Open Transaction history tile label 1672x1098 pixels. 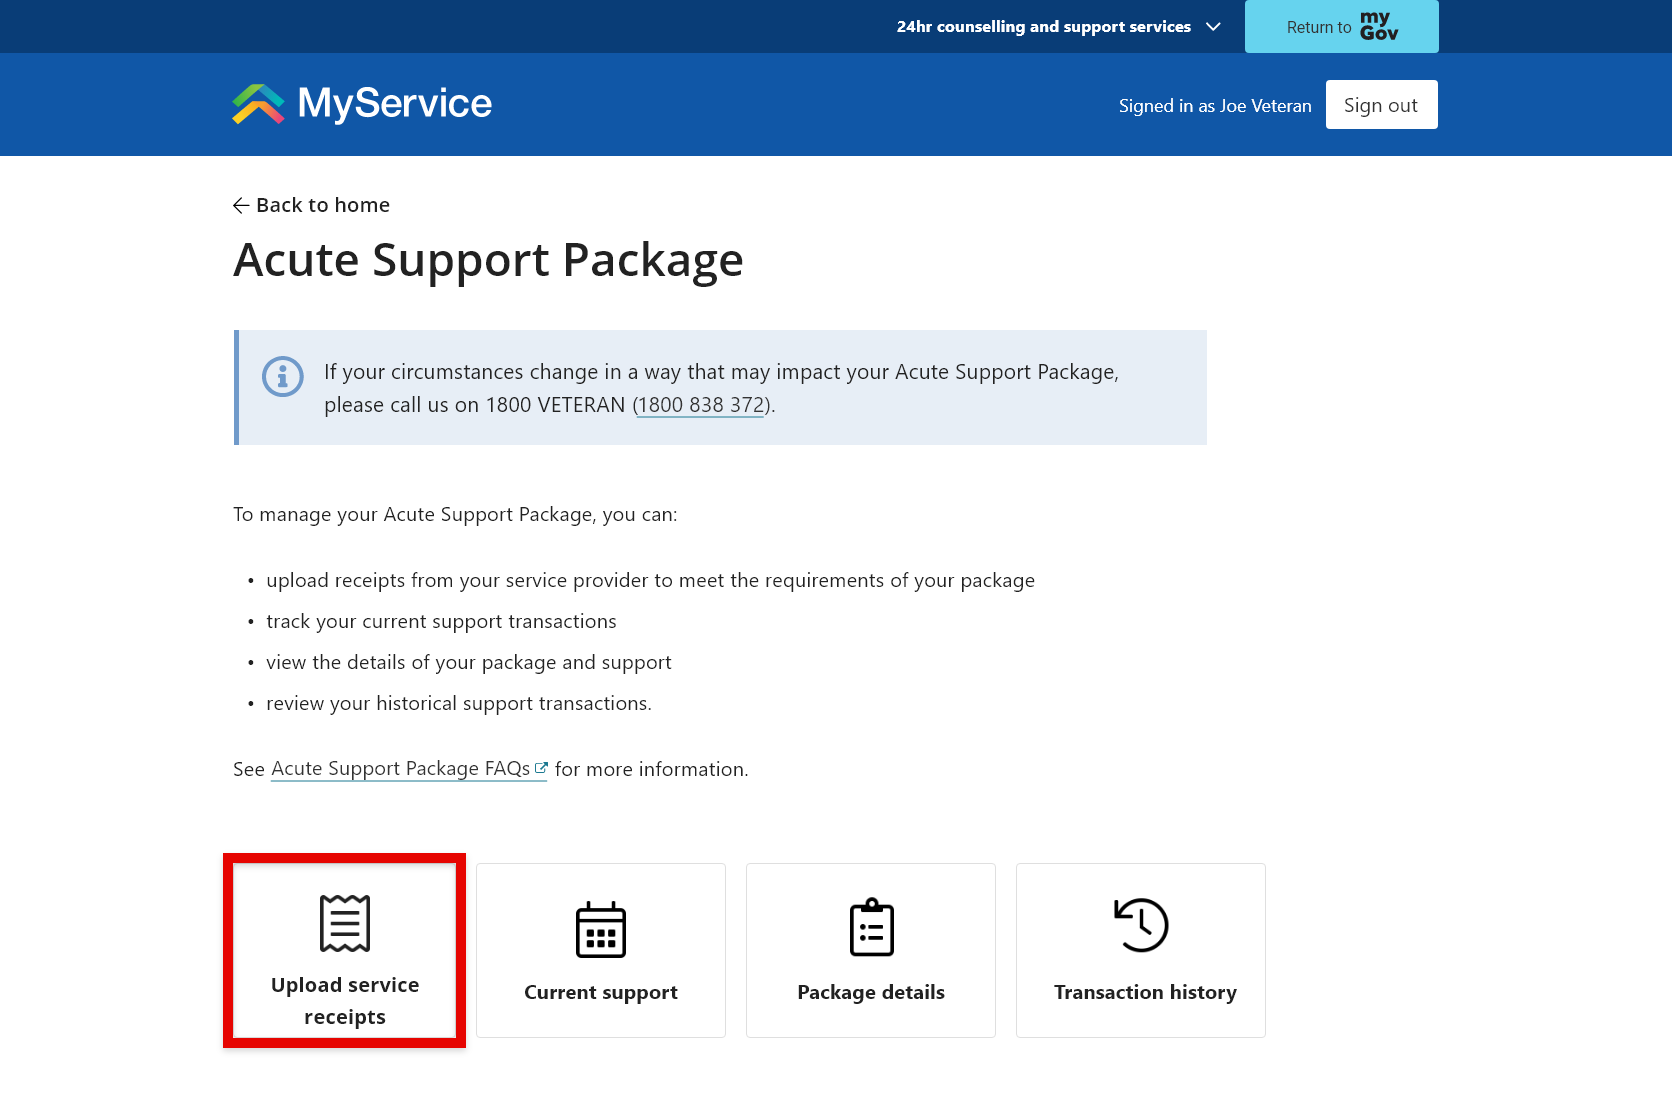[x=1145, y=992]
